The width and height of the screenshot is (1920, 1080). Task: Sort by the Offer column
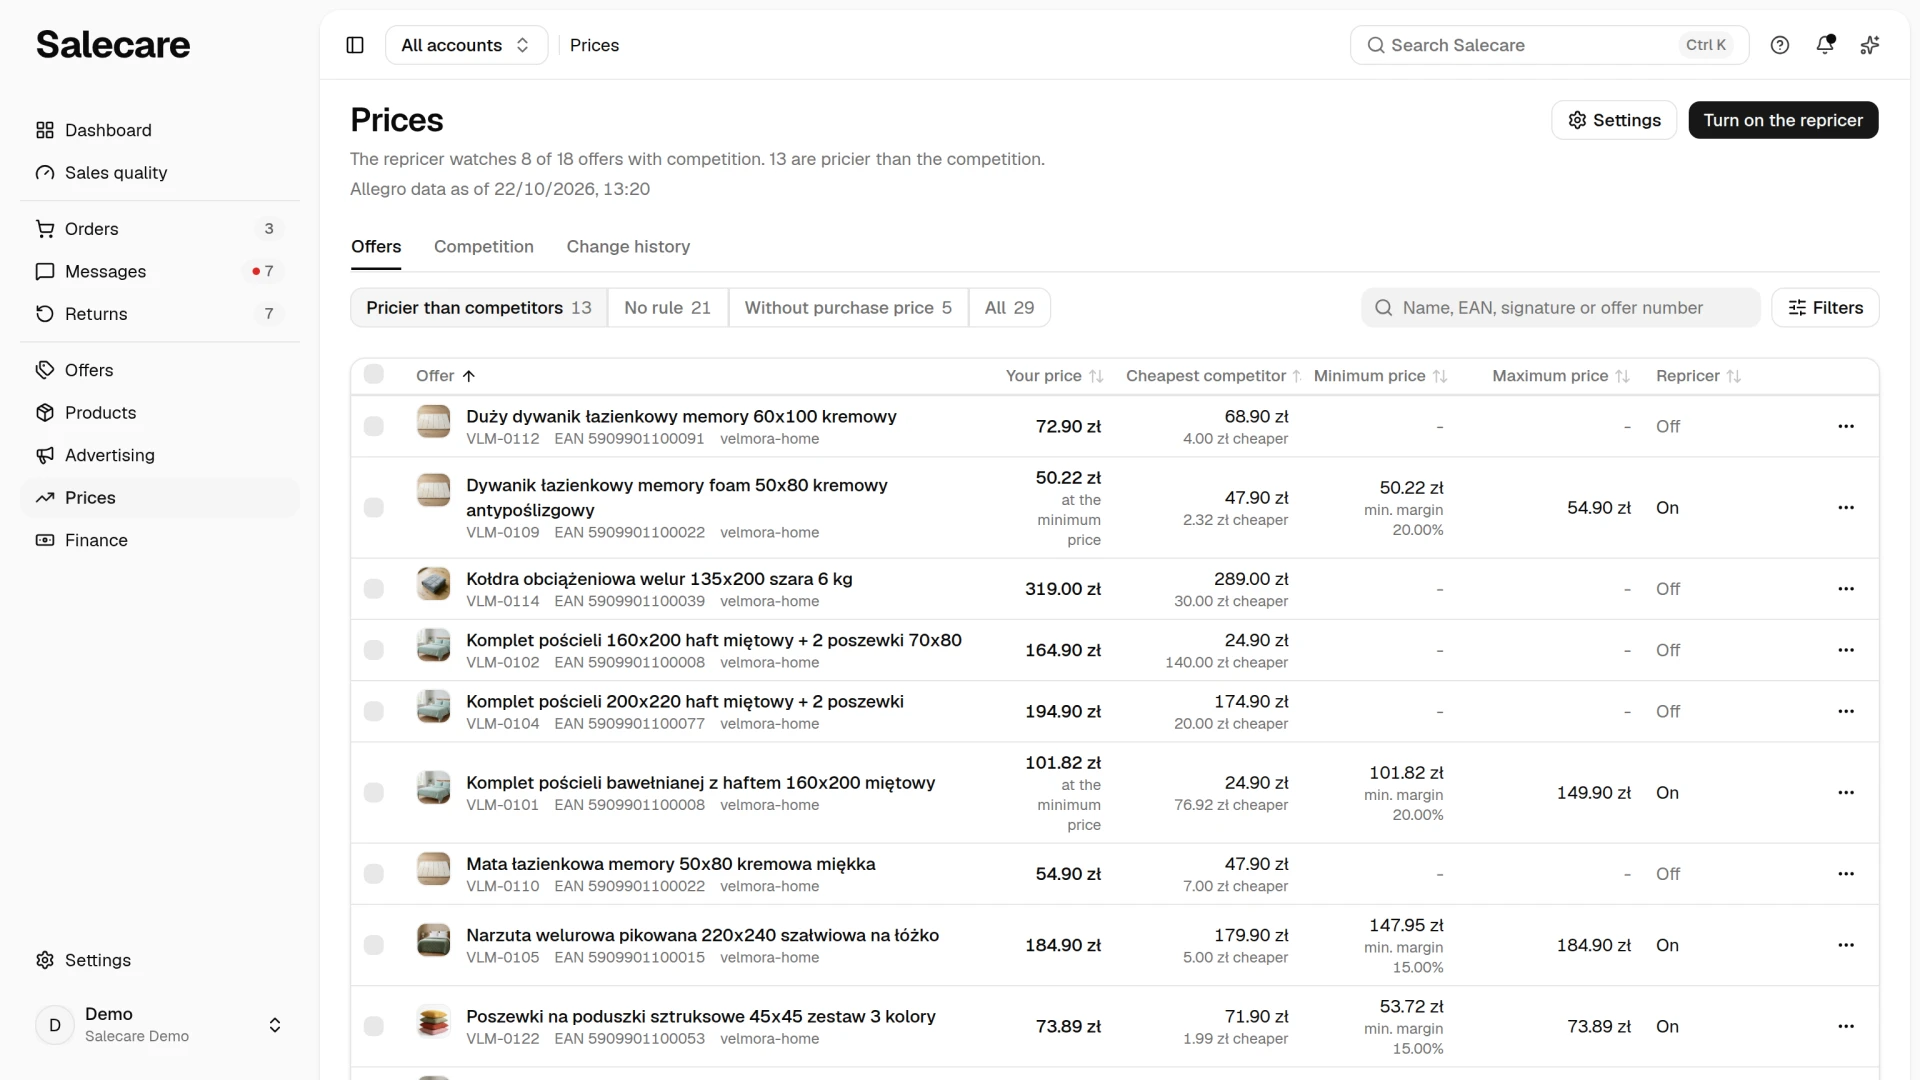pos(445,376)
